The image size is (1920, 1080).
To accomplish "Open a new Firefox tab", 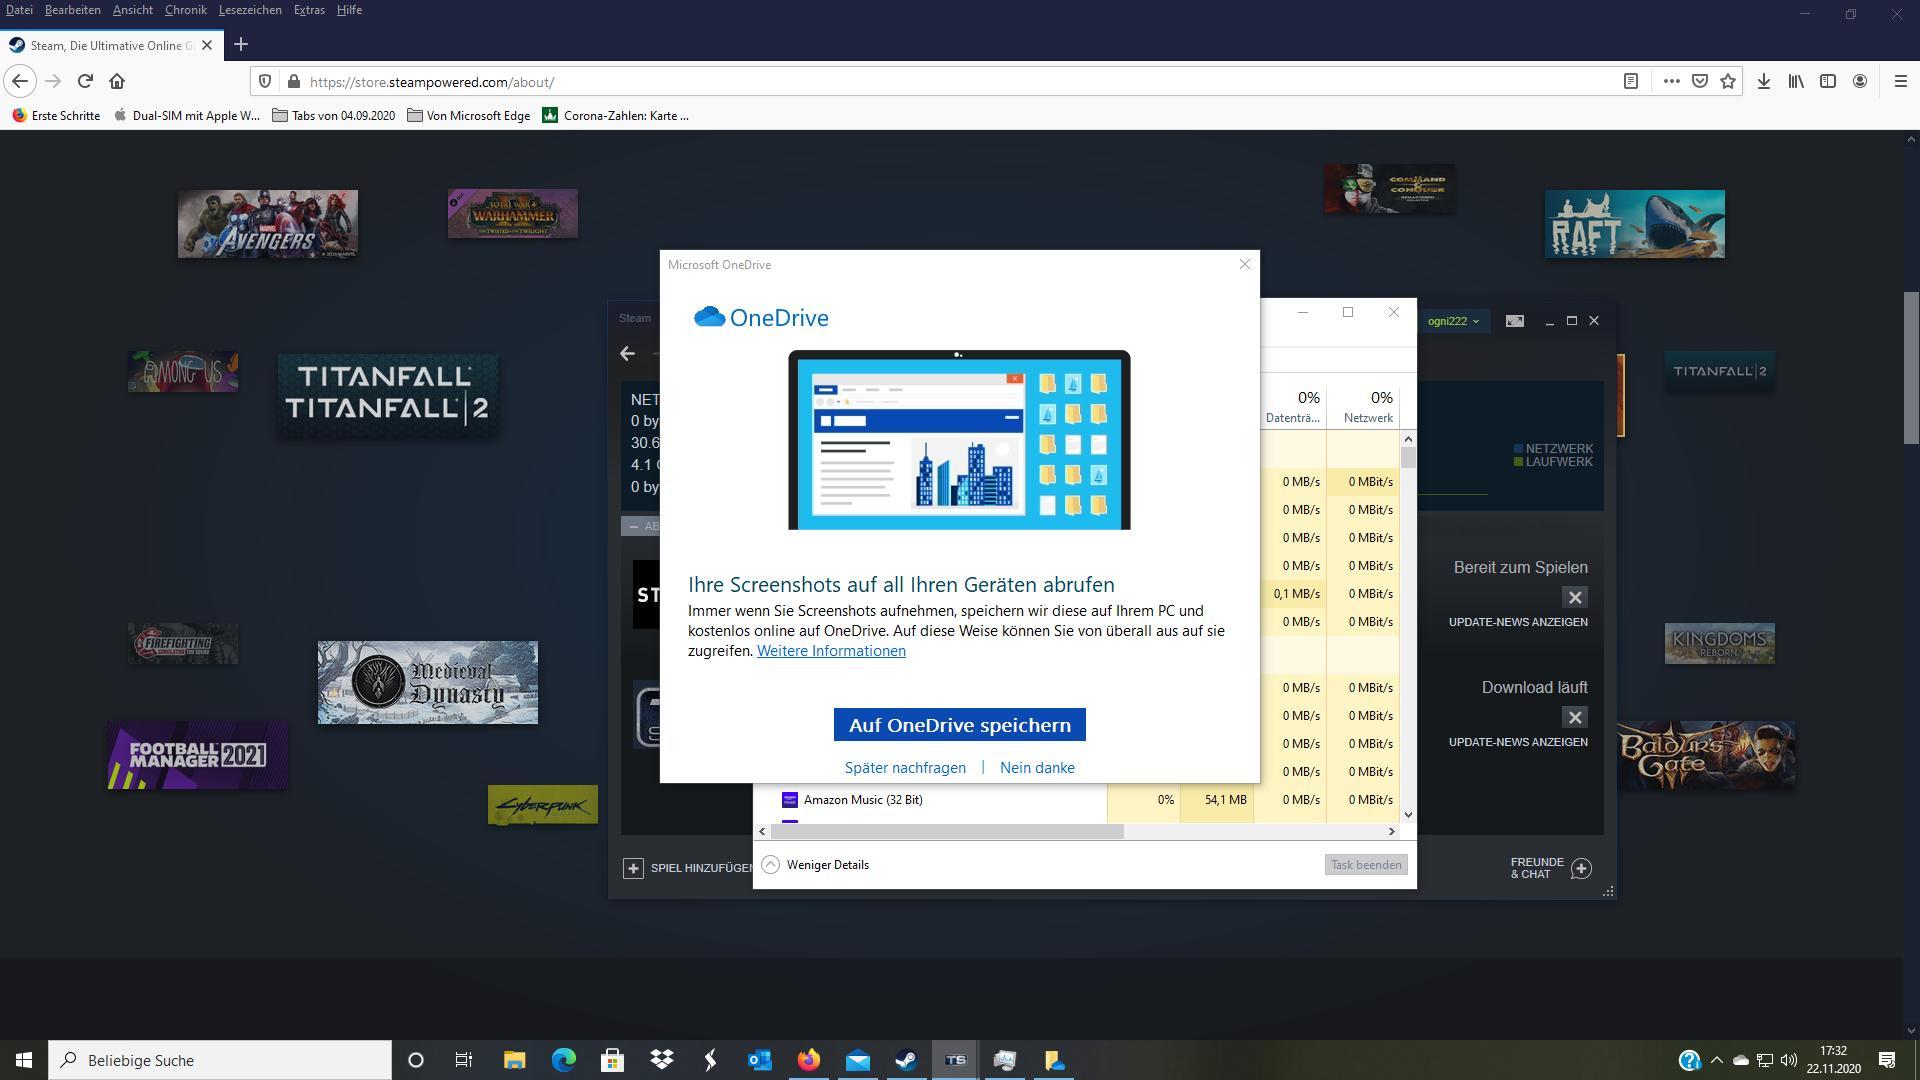I will pos(240,45).
